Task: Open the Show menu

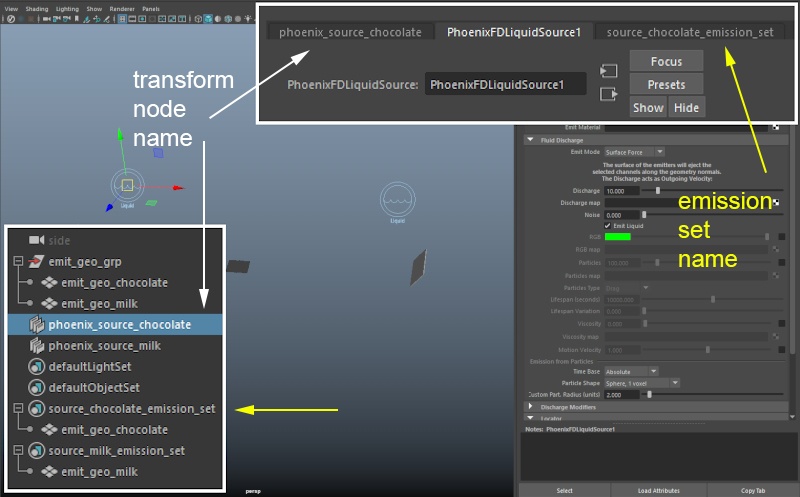Action: [x=94, y=9]
